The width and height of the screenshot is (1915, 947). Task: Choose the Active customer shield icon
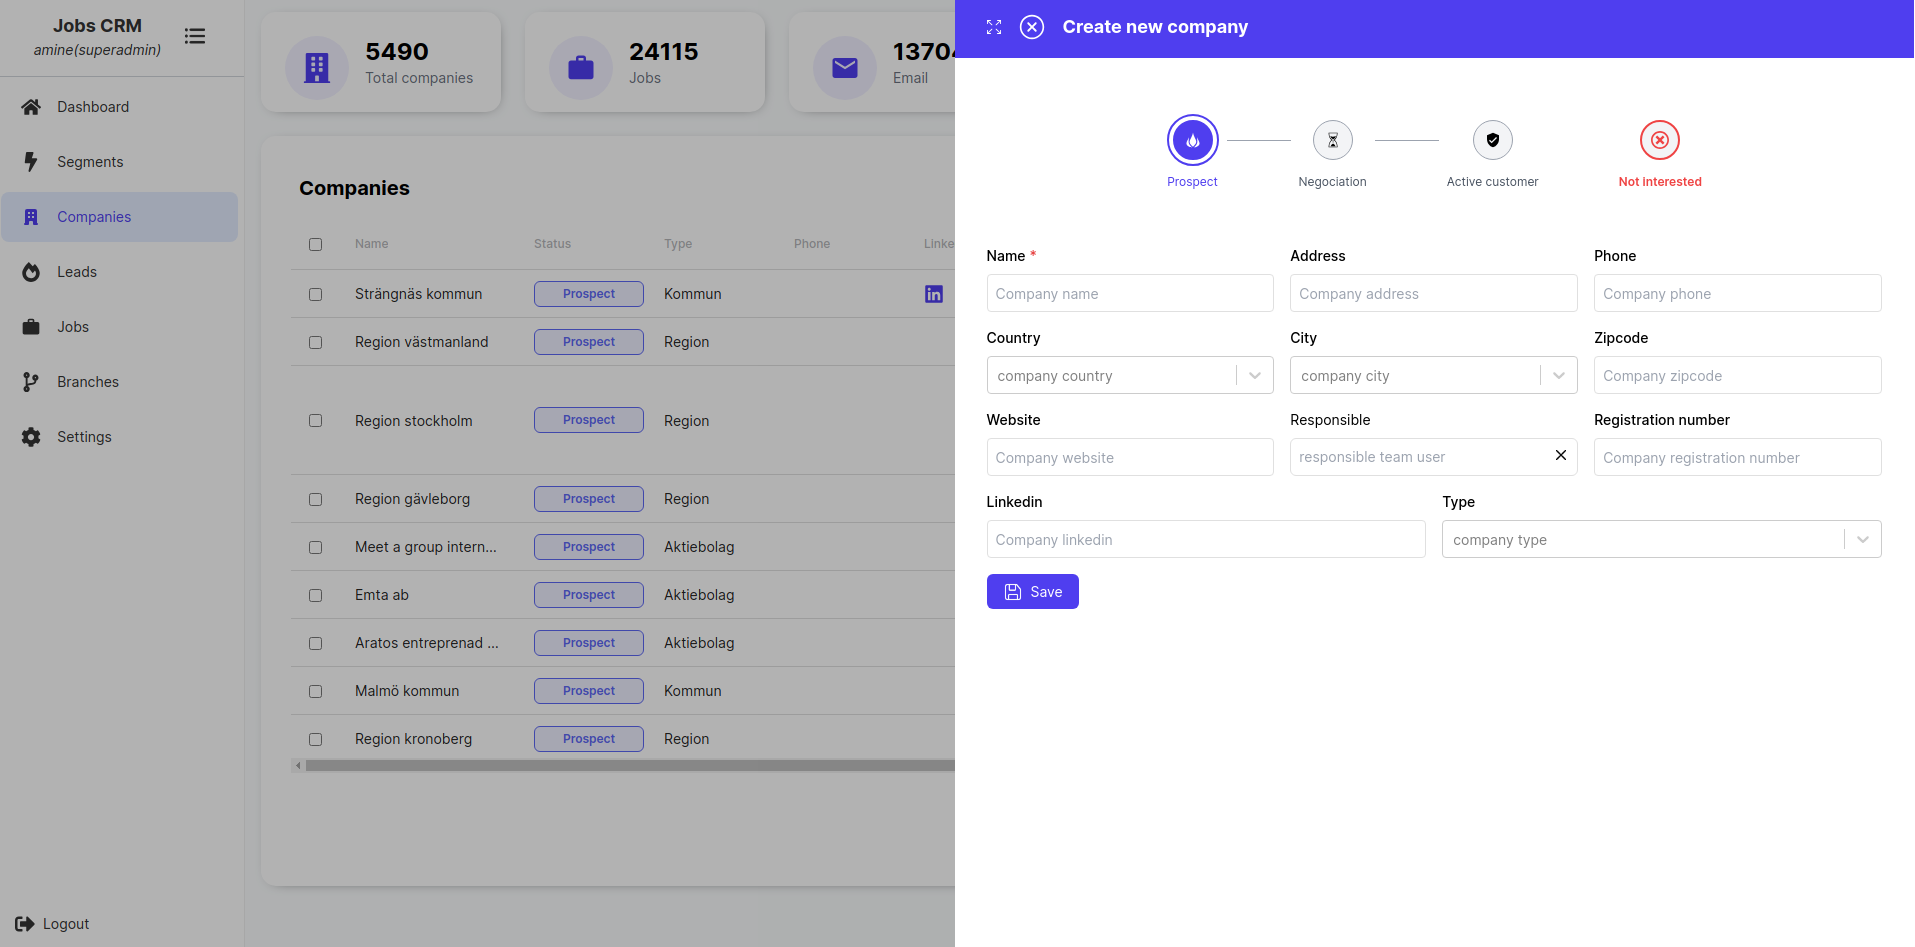[1492, 141]
